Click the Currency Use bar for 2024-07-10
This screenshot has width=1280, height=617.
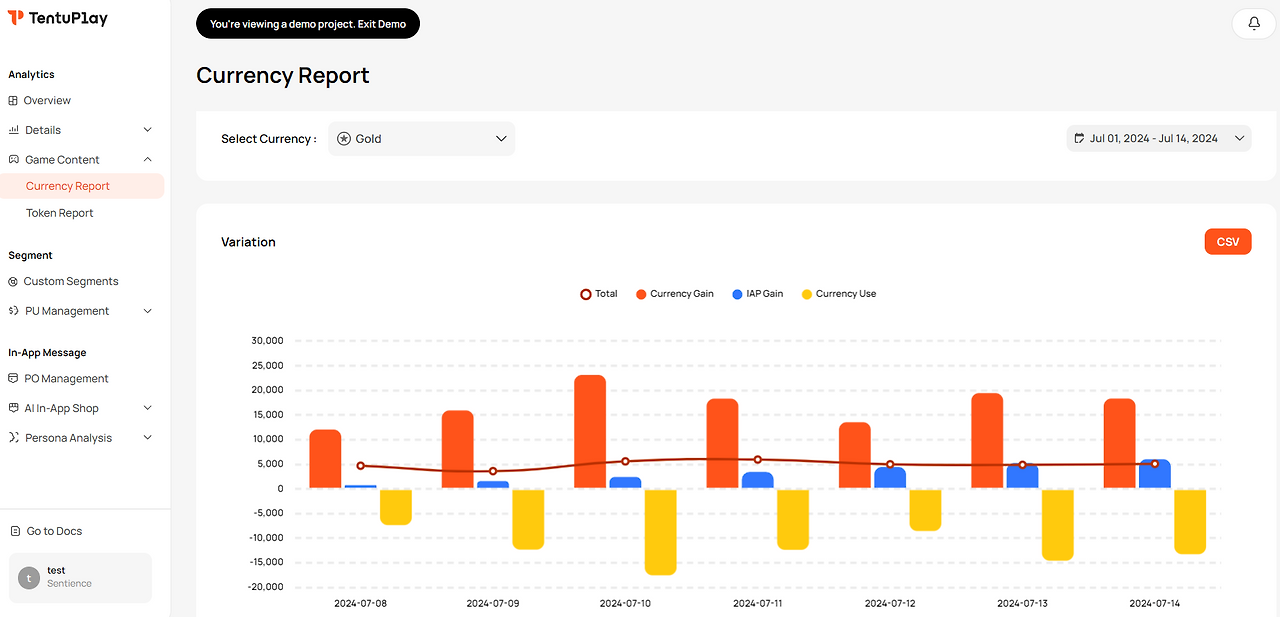tap(660, 532)
